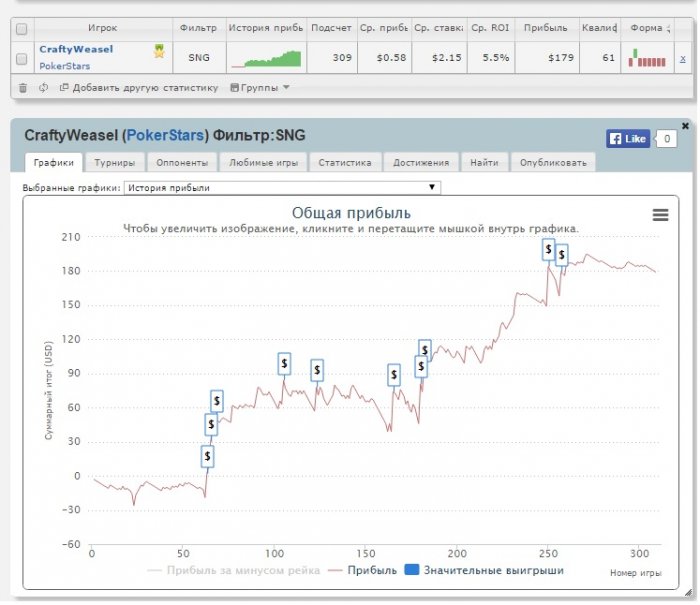Open the chart hamburger menu
The image size is (700, 605).
coord(660,214)
